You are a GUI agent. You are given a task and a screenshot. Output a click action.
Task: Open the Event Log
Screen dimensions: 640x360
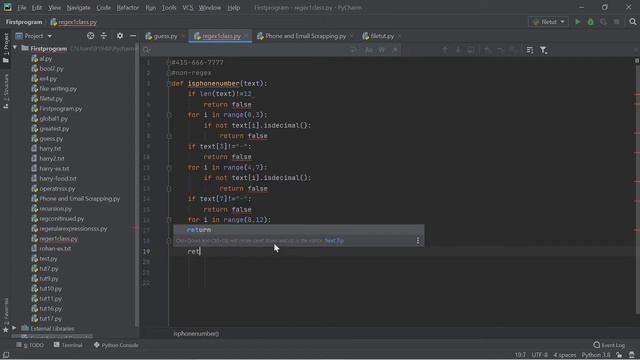coord(609,345)
